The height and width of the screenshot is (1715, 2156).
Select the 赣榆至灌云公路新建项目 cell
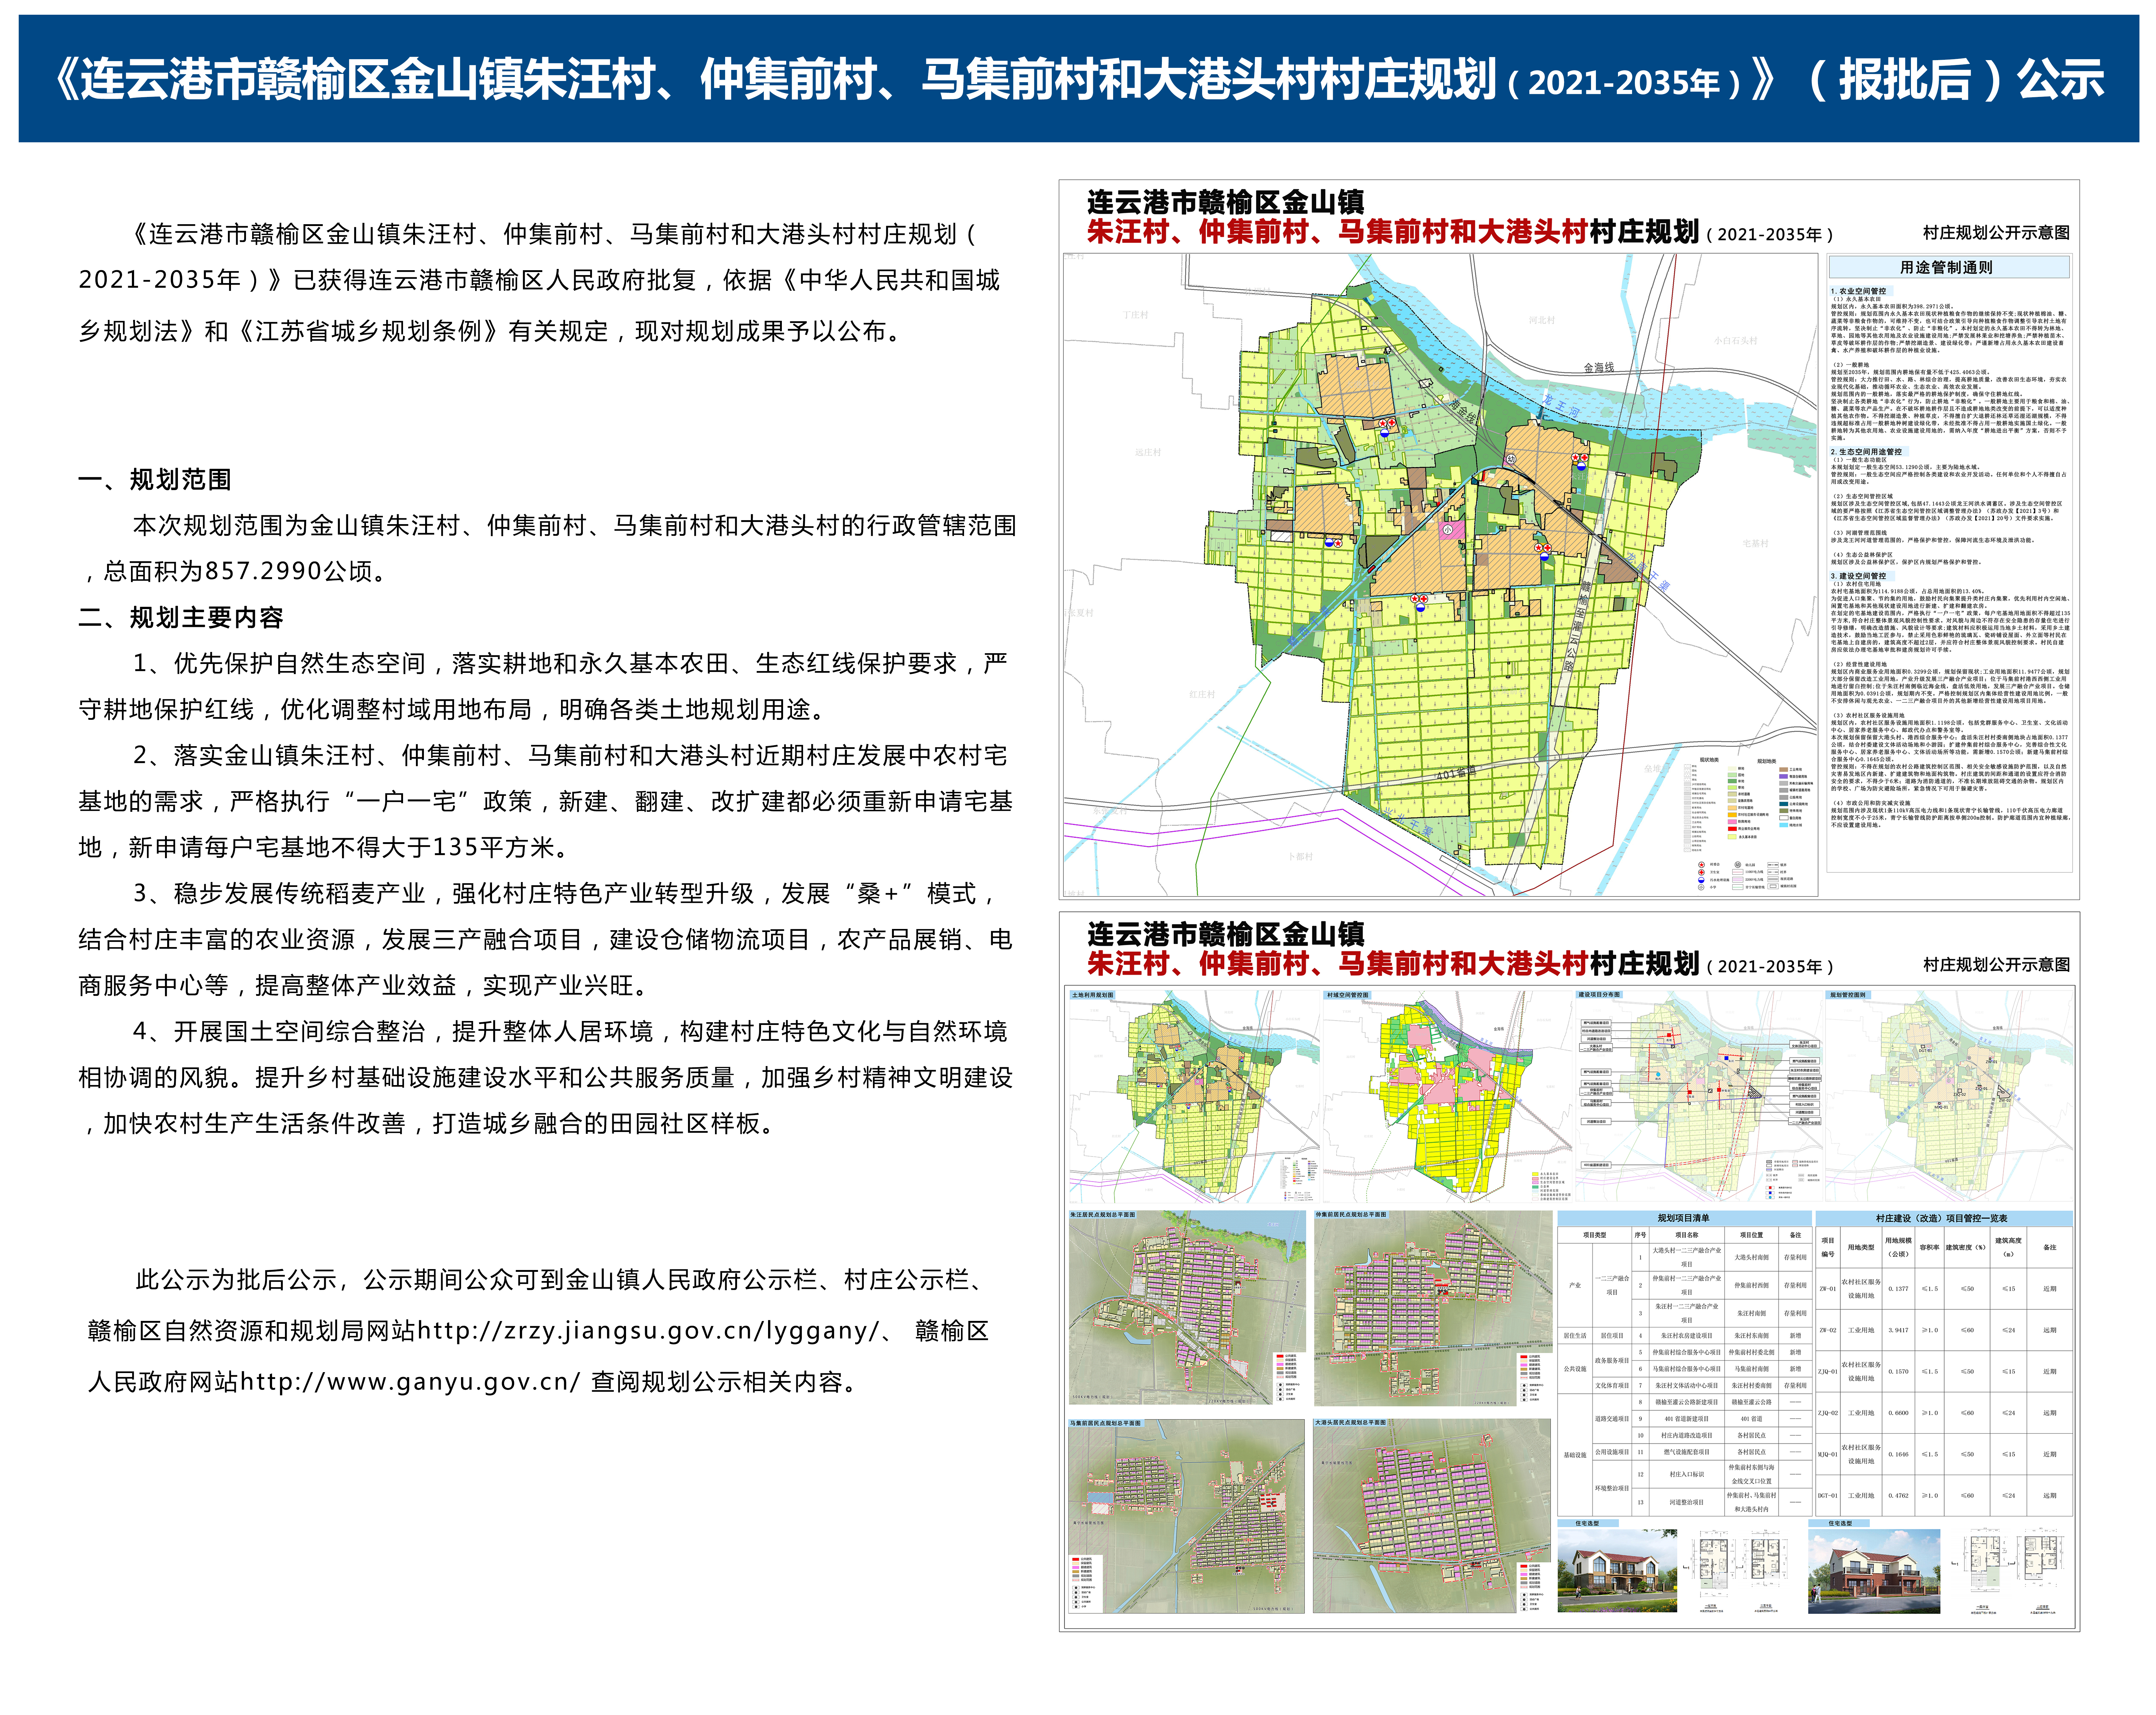point(1687,1402)
